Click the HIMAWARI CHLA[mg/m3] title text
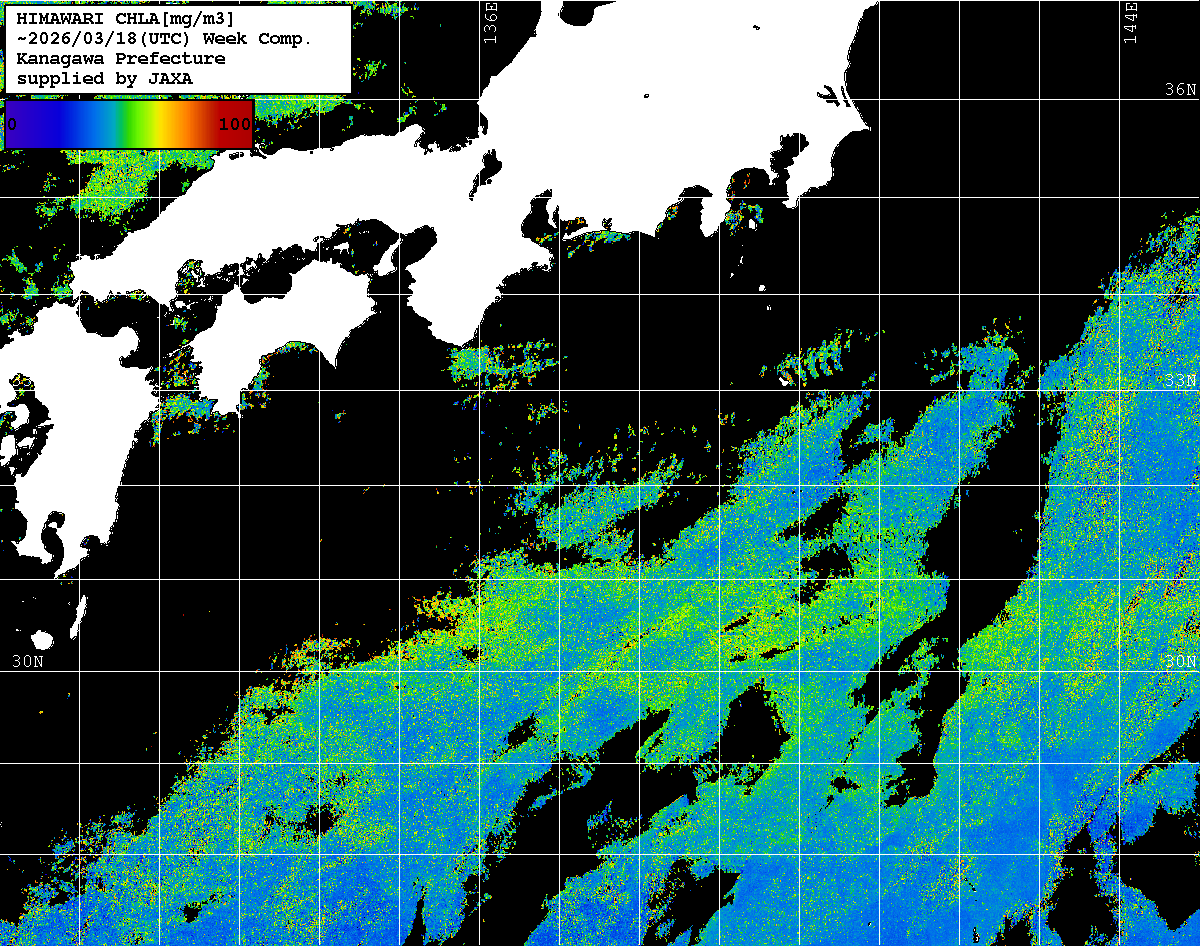 pos(125,19)
